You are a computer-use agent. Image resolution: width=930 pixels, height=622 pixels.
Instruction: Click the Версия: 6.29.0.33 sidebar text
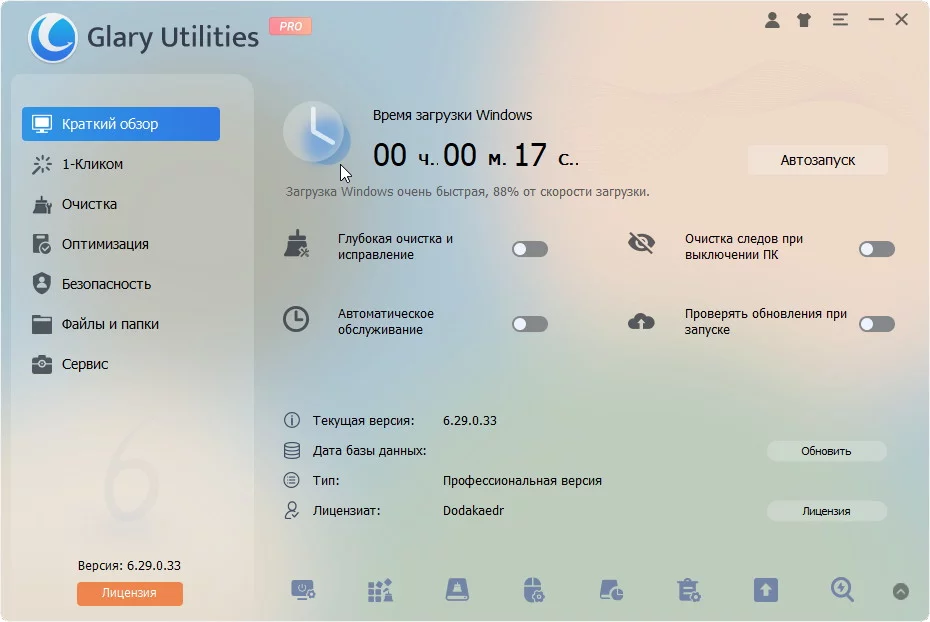click(129, 566)
